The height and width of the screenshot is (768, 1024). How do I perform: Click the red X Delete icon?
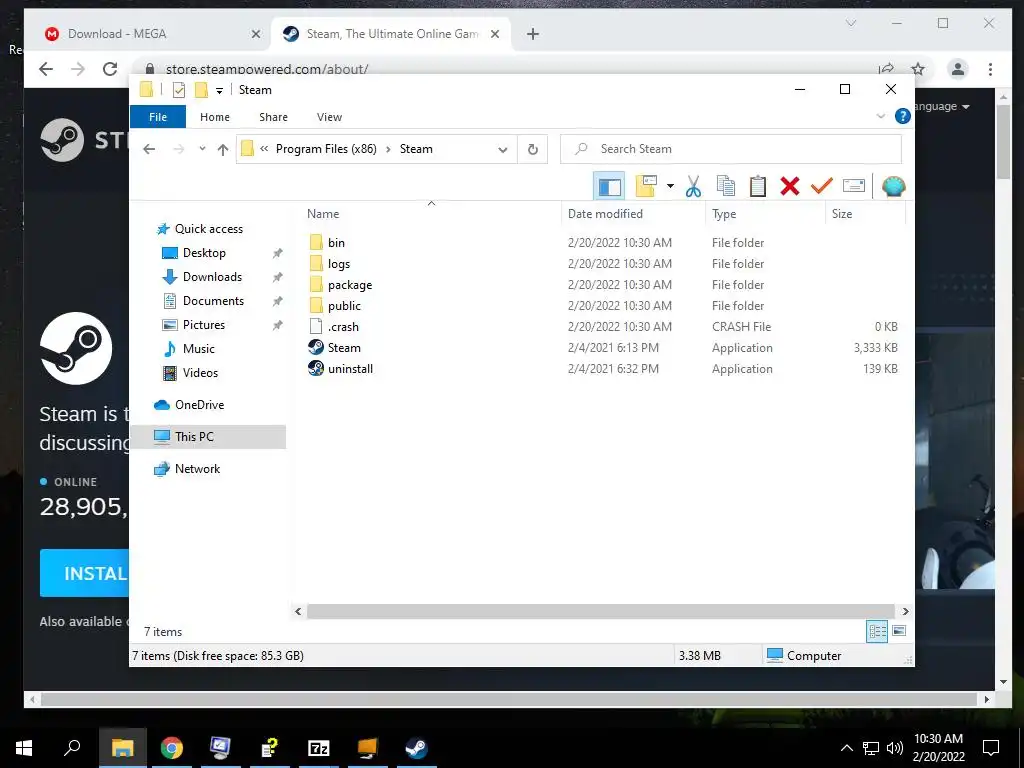(x=790, y=186)
